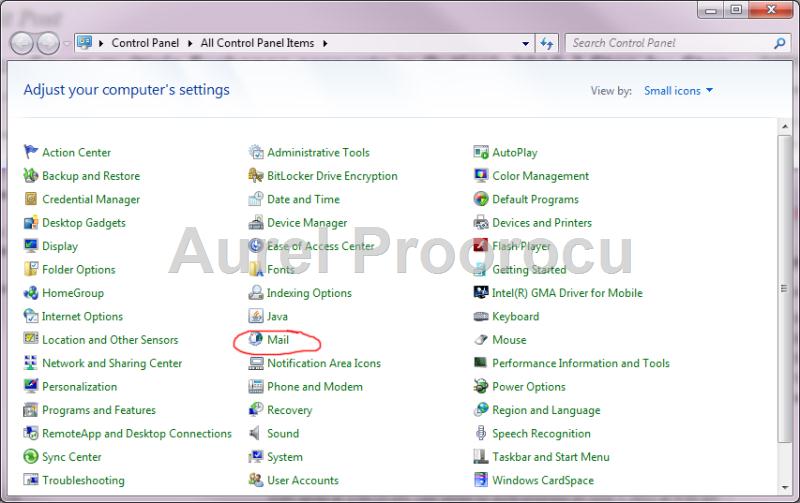Expand the root arrow before Control Panel breadcrumb
The height and width of the screenshot is (503, 800).
point(101,43)
